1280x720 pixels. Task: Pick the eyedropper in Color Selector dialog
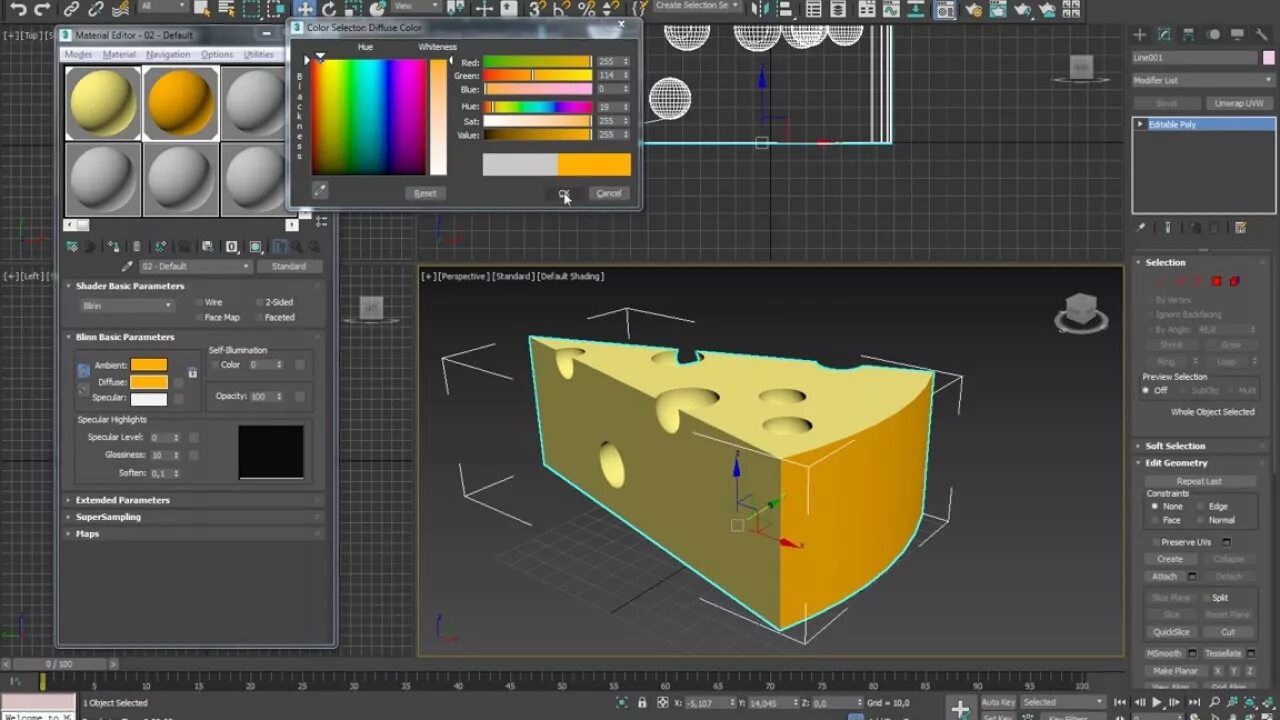tap(320, 190)
